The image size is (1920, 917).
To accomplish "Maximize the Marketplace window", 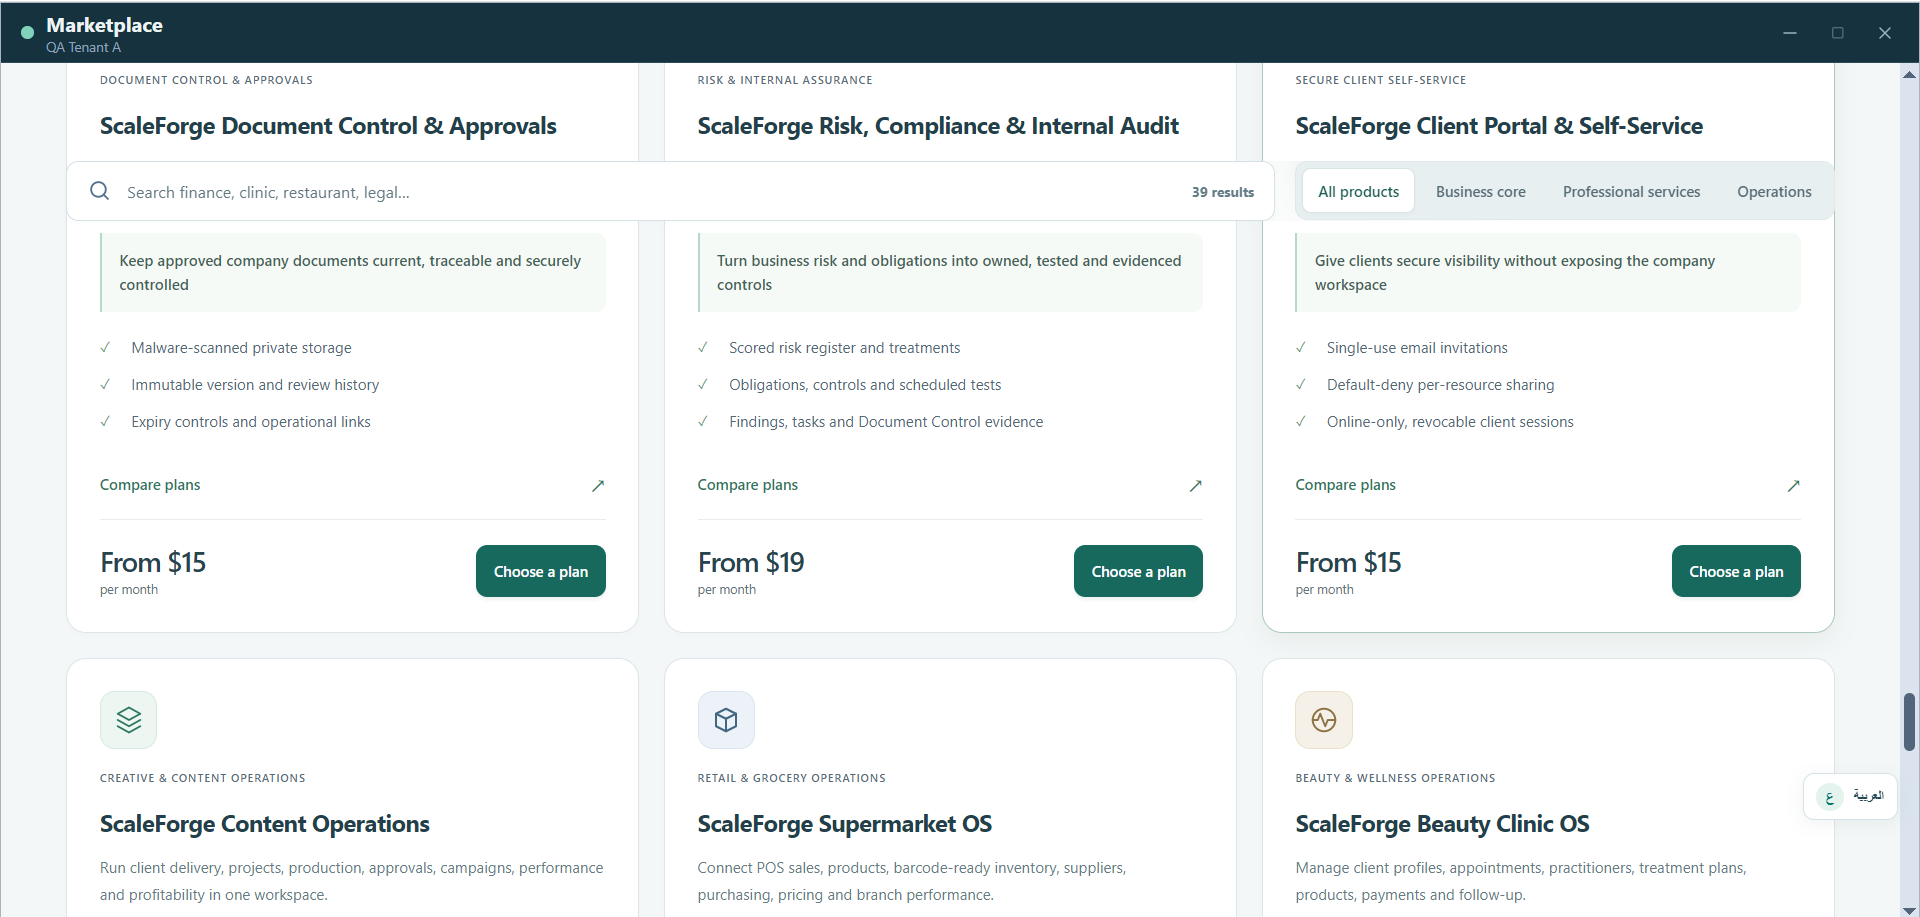I will pyautogui.click(x=1837, y=33).
